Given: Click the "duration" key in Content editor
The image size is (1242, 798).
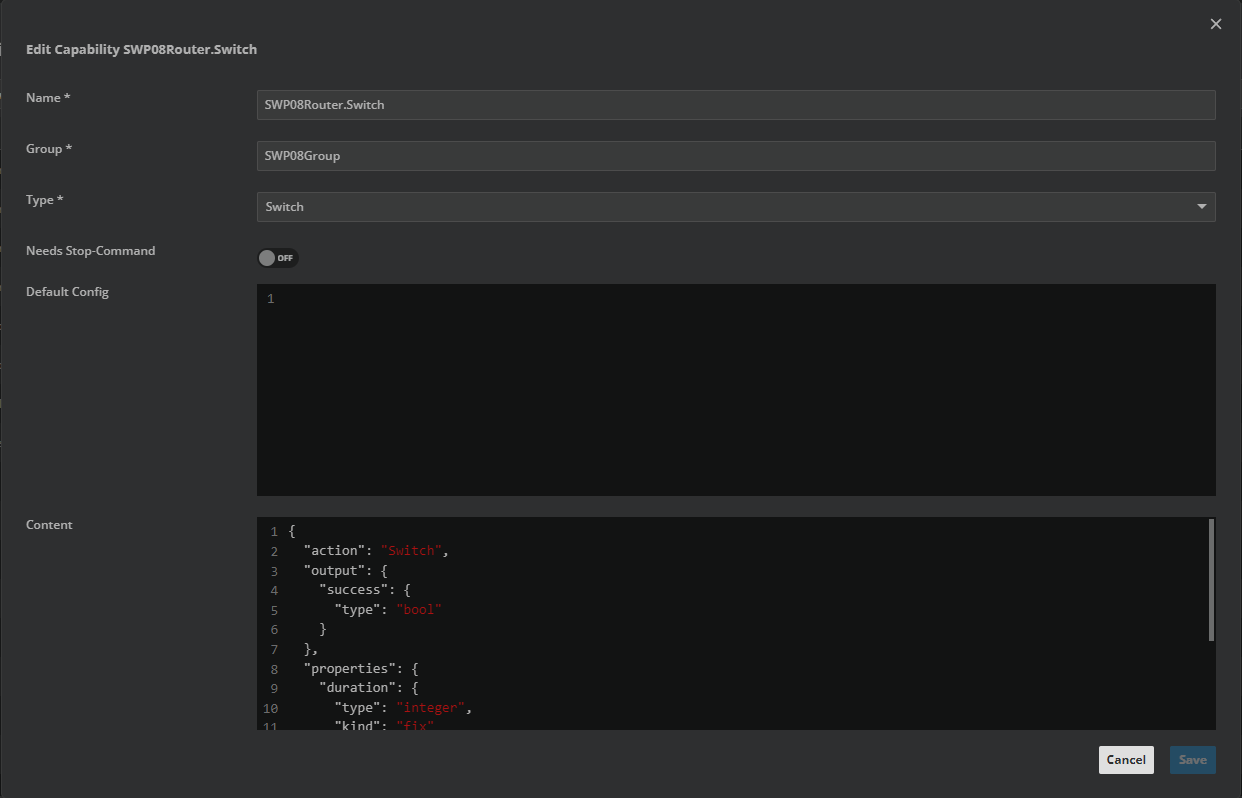Looking at the screenshot, I should pyautogui.click(x=355, y=688).
